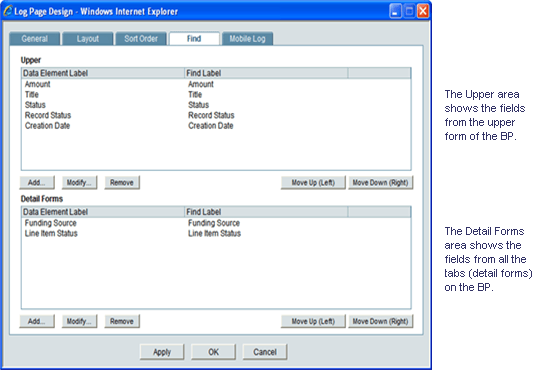Image resolution: width=539 pixels, height=370 pixels.
Task: Click Move Down (Right) for Detail Forms
Action: pos(381,321)
